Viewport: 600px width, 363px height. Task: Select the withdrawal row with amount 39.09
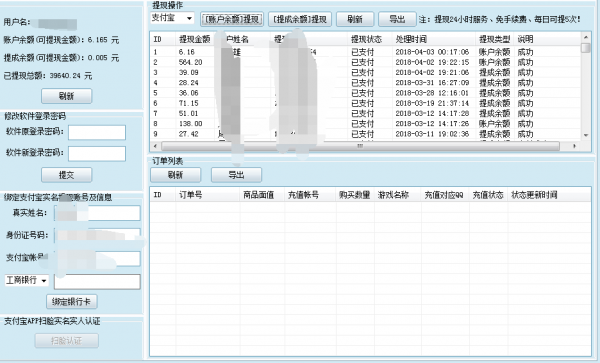pos(365,73)
